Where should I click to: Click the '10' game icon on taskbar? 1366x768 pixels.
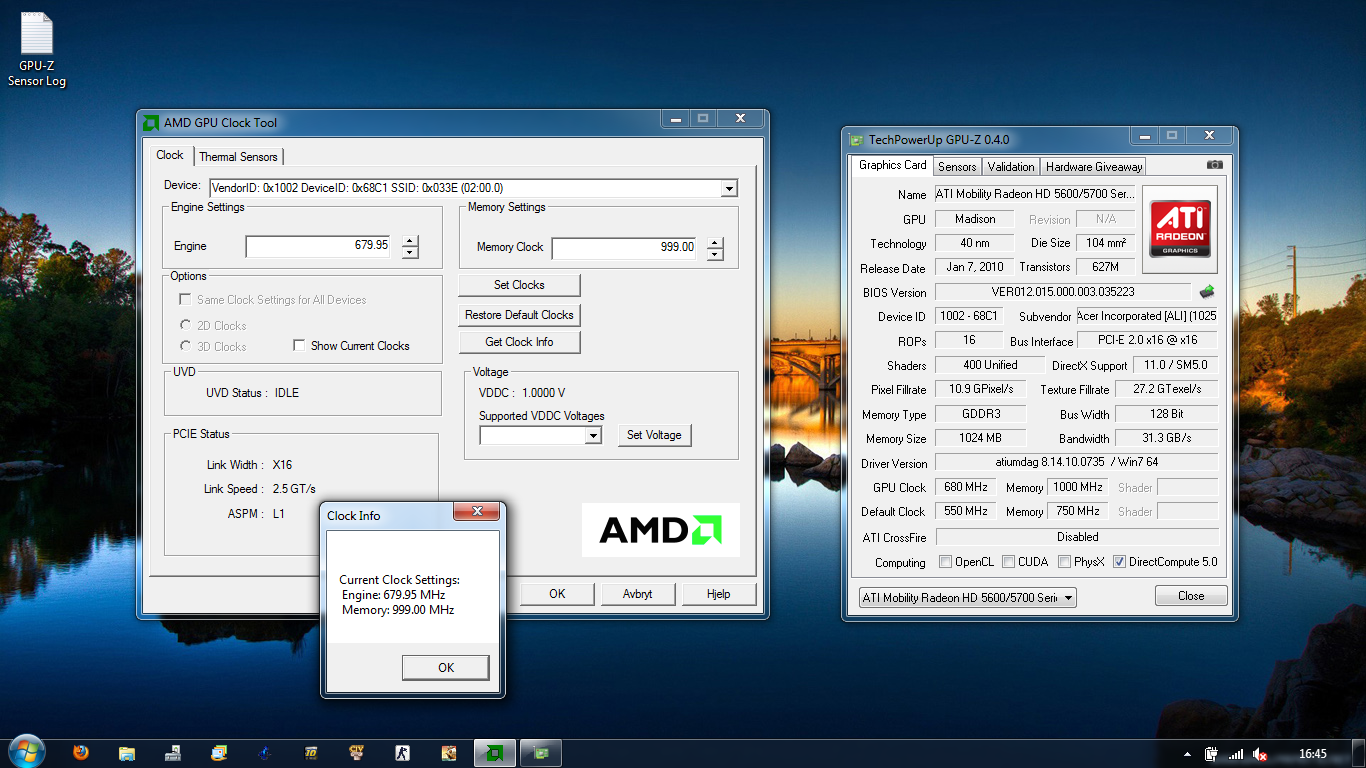tap(311, 753)
